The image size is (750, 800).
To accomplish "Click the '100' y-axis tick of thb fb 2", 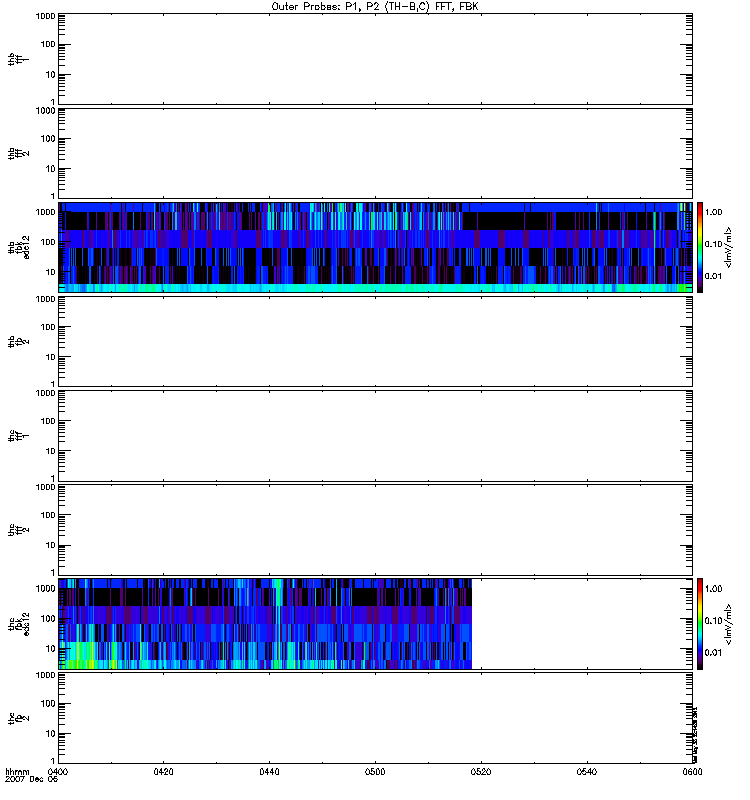I will [48, 327].
